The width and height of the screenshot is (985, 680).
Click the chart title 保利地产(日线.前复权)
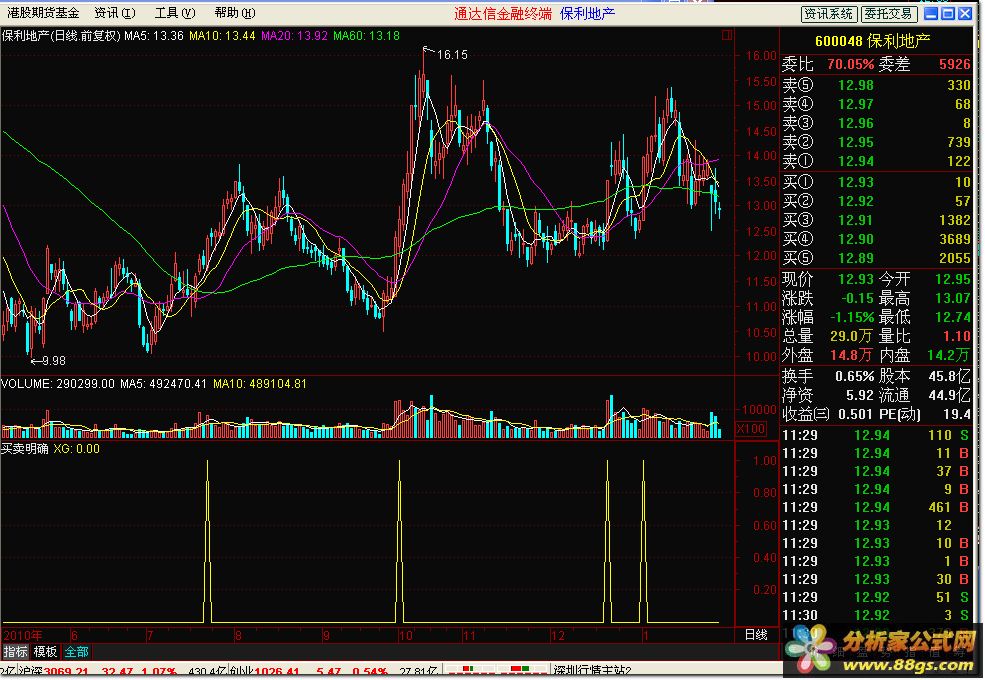pos(61,36)
